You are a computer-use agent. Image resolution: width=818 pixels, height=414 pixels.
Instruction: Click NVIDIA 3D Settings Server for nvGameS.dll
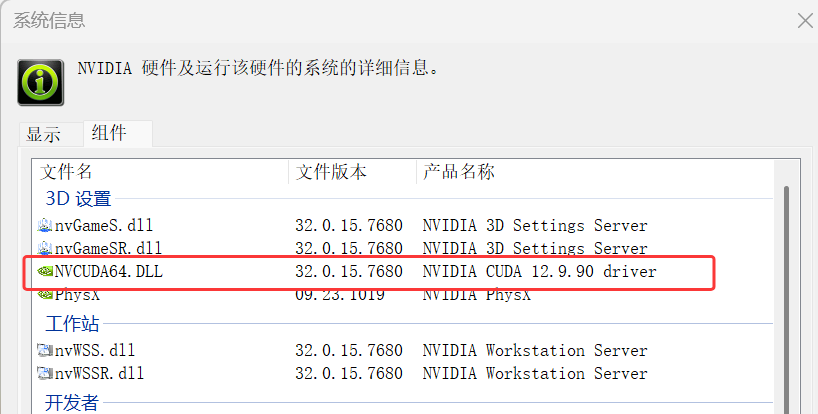tap(535, 225)
